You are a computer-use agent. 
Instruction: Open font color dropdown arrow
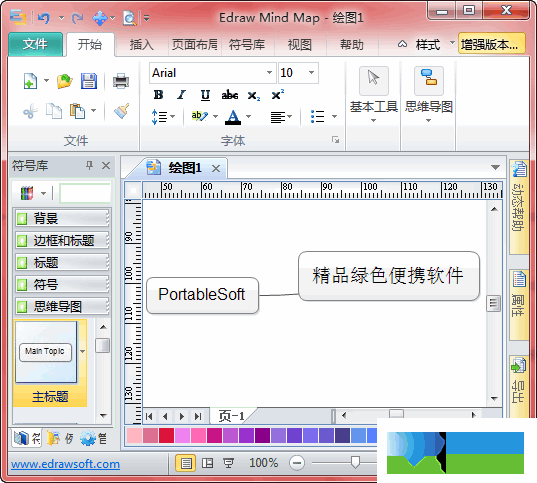tap(249, 116)
